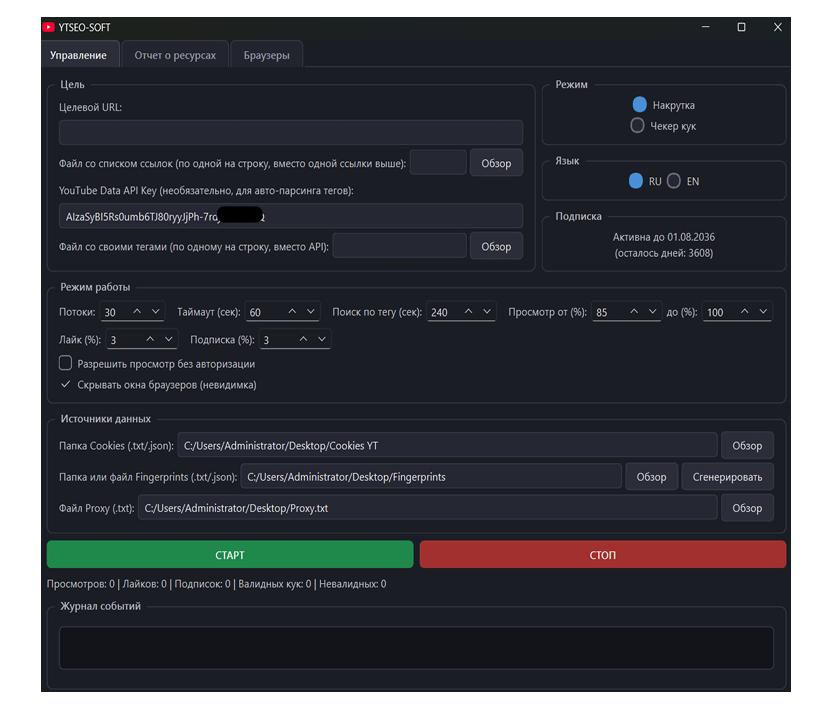The width and height of the screenshot is (828, 721).
Task: Increase Потоки value with up arrow
Action: [137, 312]
